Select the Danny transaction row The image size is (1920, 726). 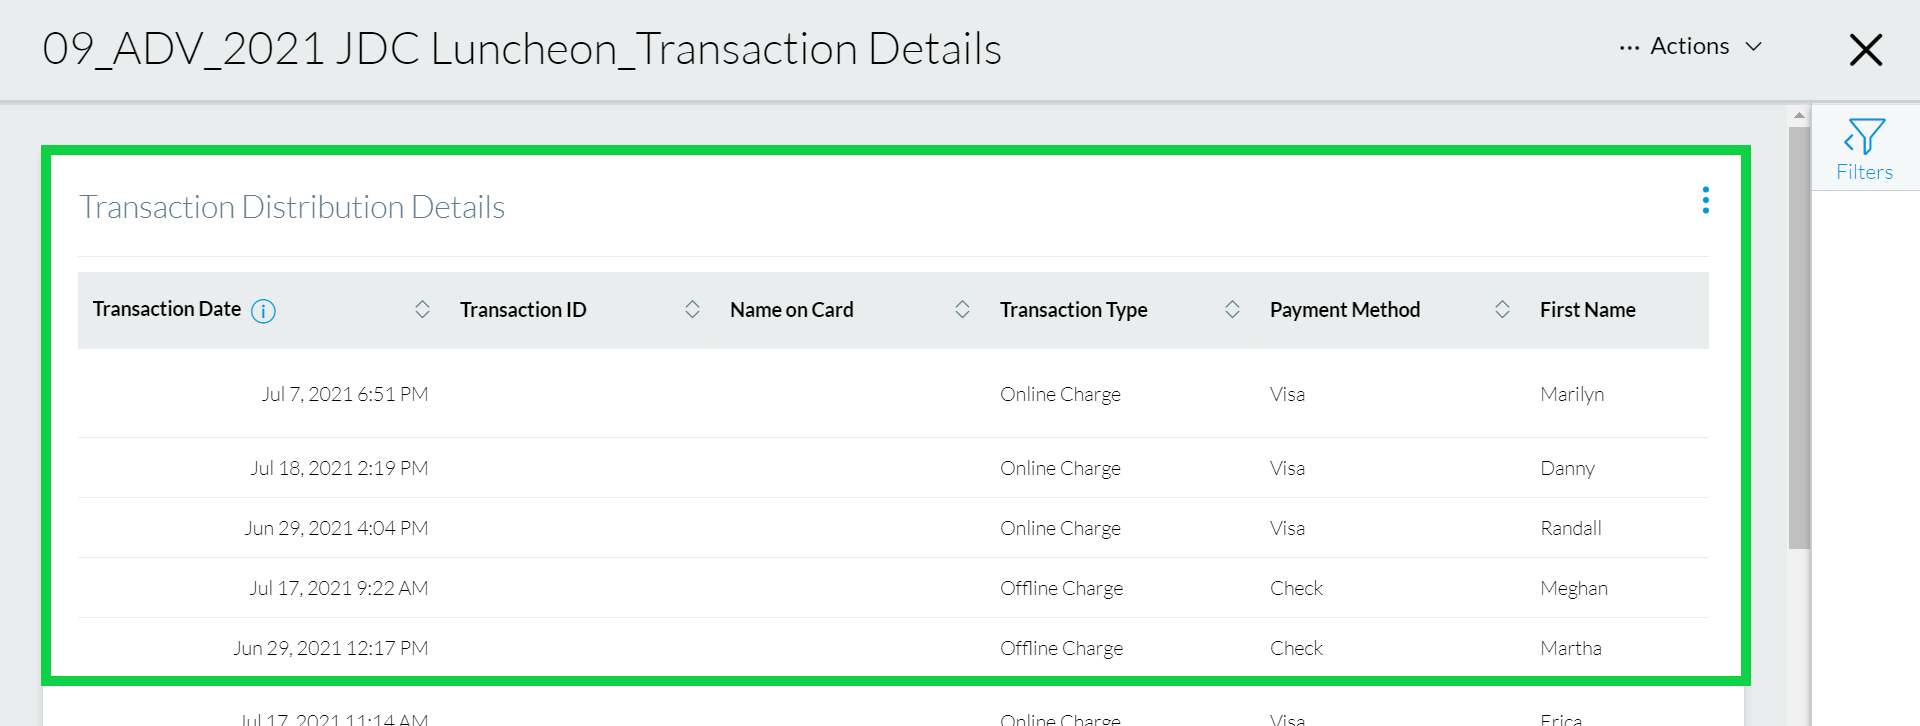click(x=893, y=468)
